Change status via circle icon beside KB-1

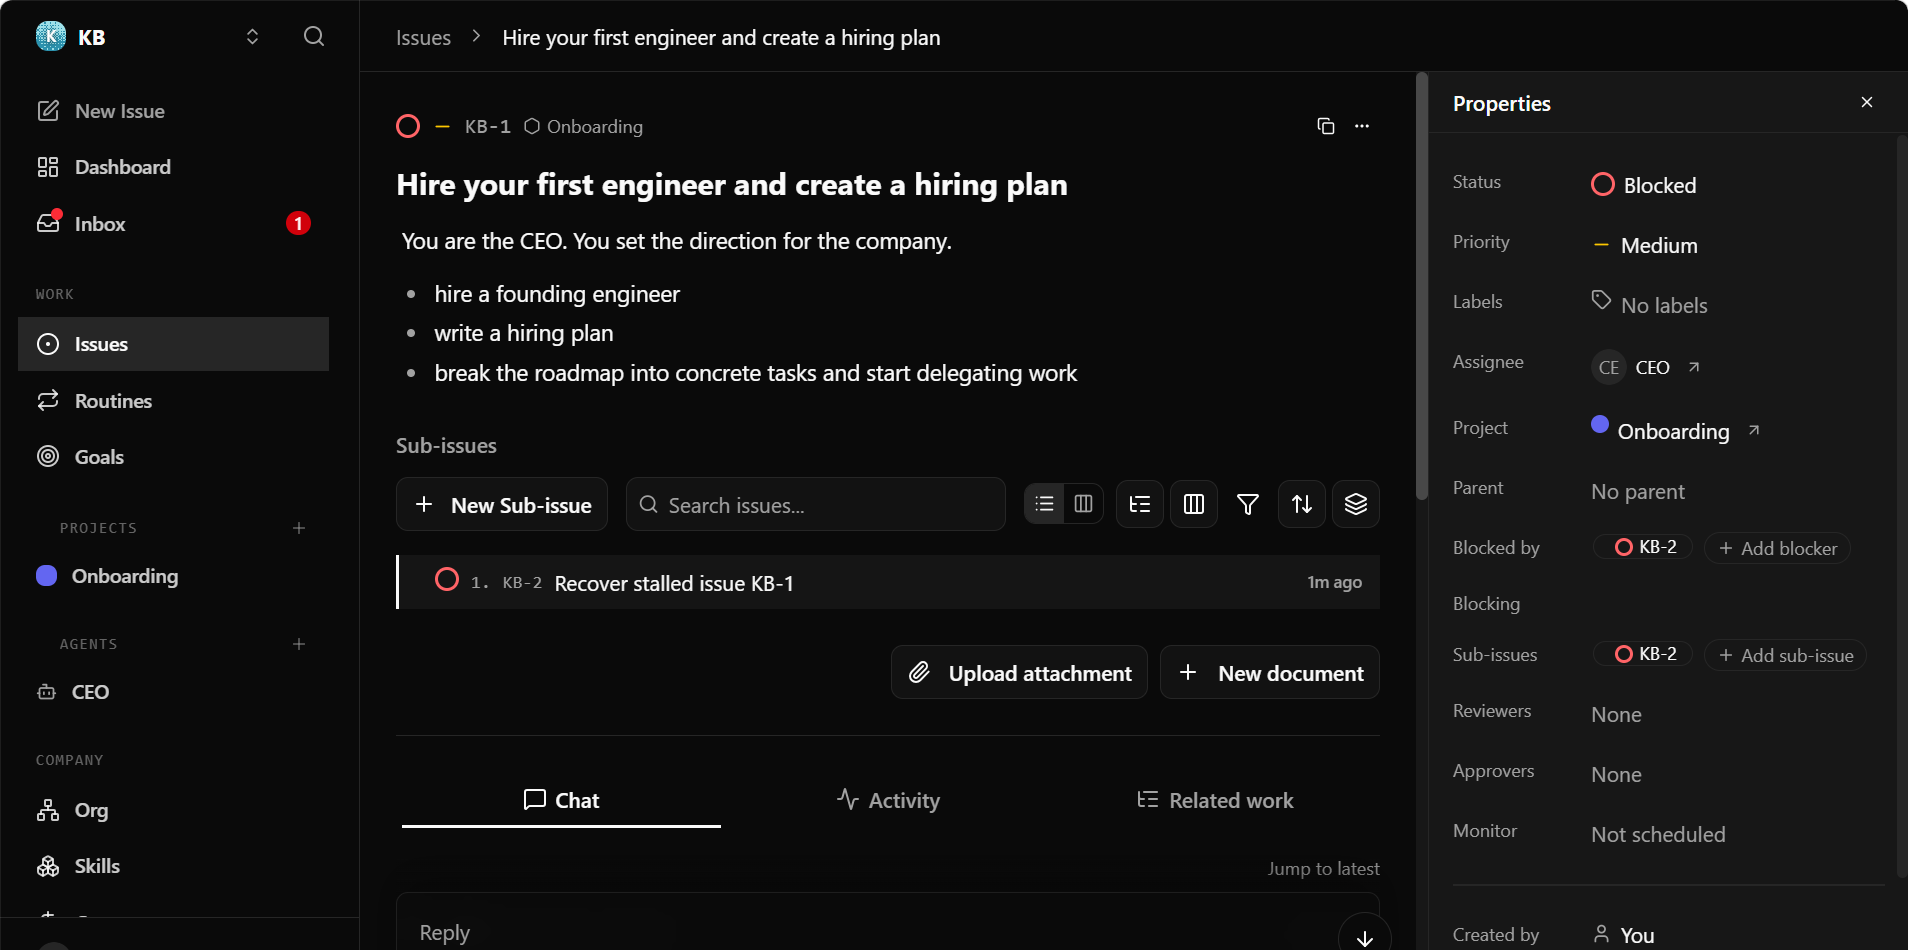coord(408,126)
